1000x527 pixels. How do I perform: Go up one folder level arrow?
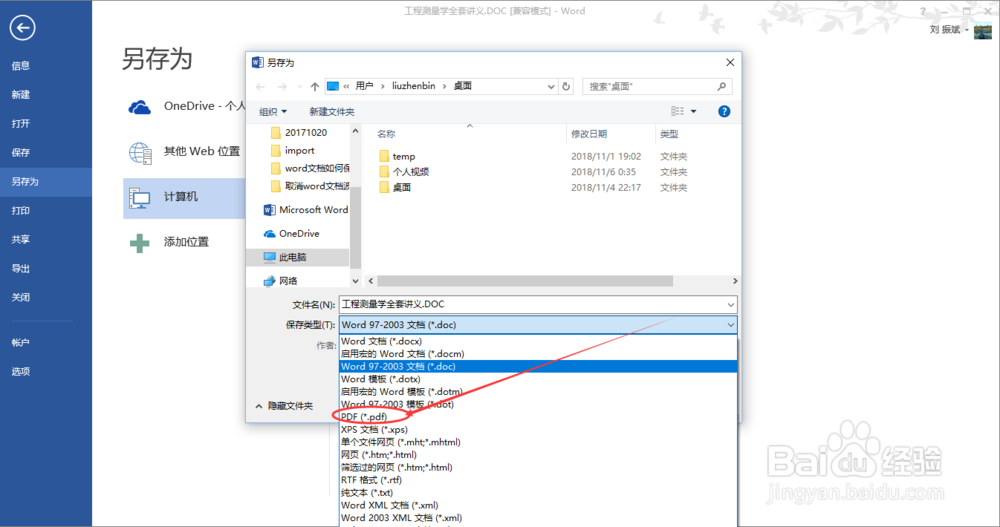click(314, 86)
